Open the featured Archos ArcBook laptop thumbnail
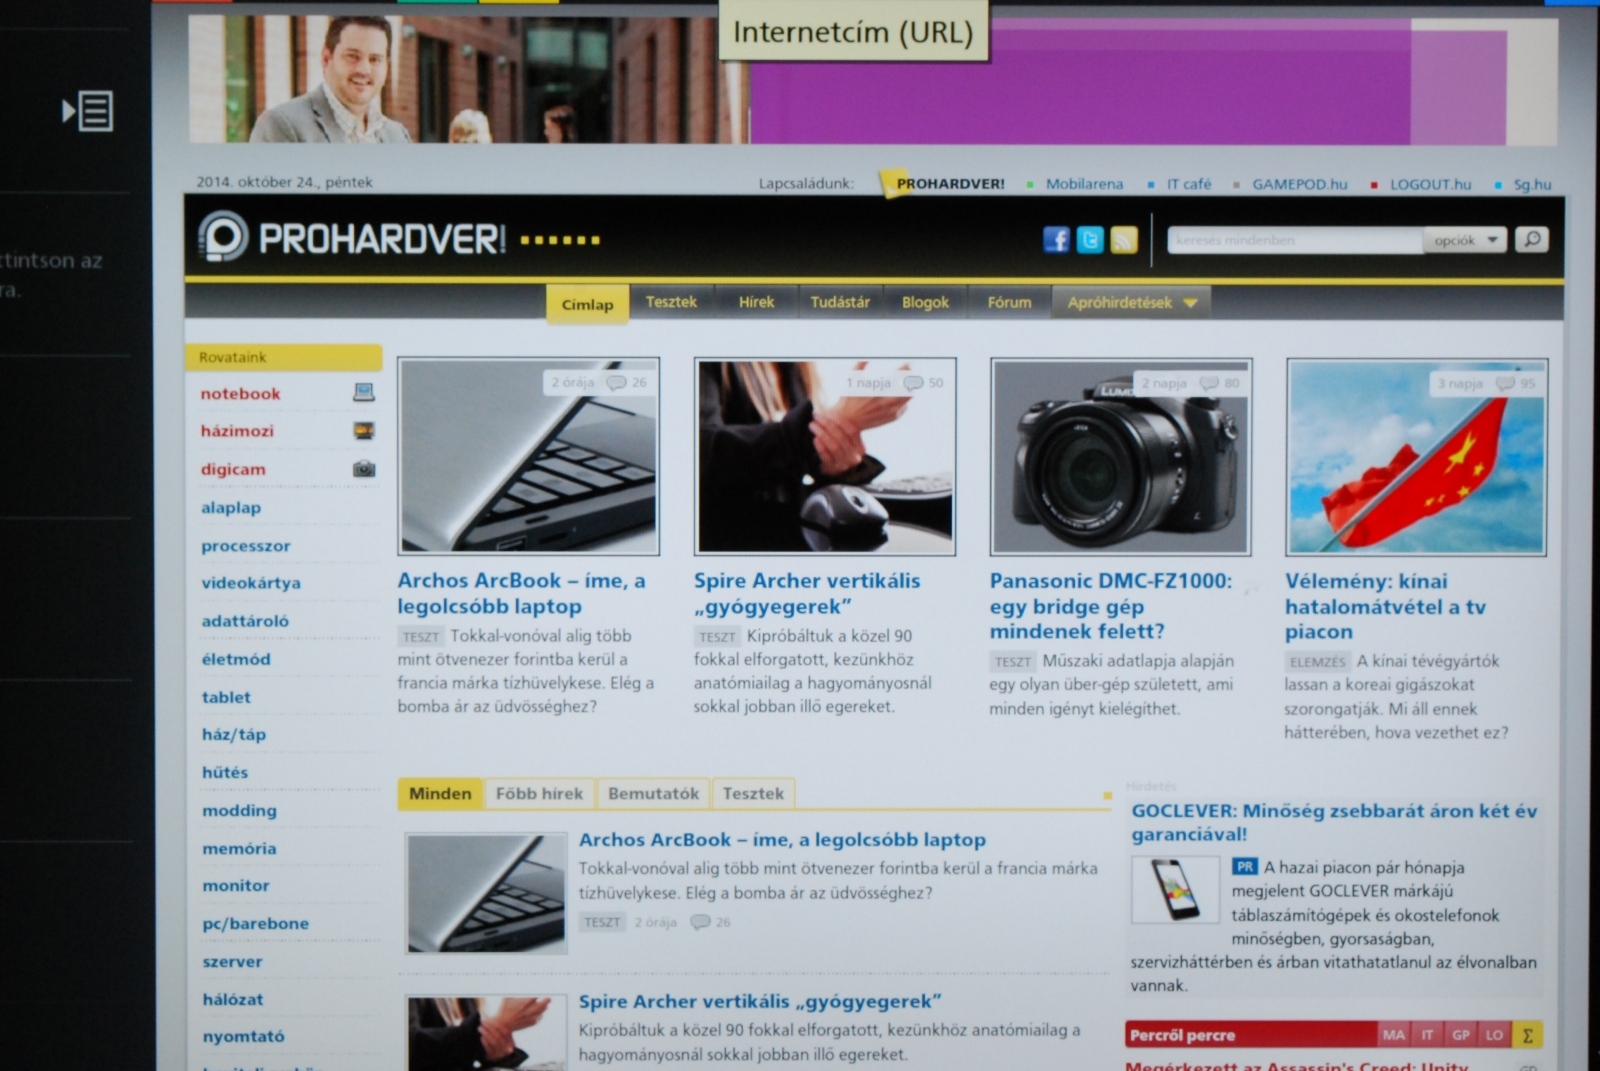1600x1071 pixels. coord(528,456)
